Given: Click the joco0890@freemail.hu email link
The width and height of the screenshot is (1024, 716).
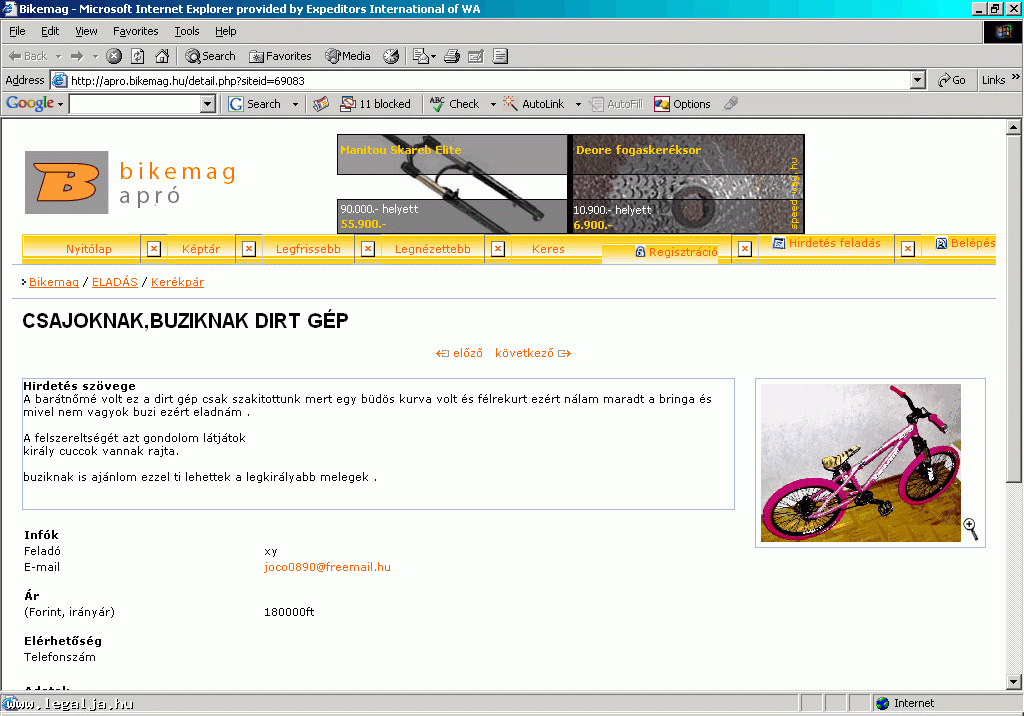Looking at the screenshot, I should 327,567.
